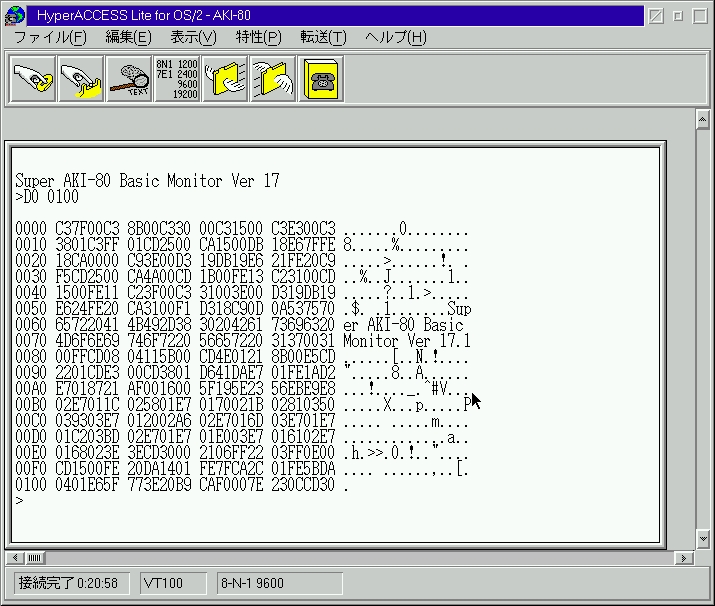The image size is (715, 606).
Task: Click the hex dump row 0000
Action: coord(242,229)
